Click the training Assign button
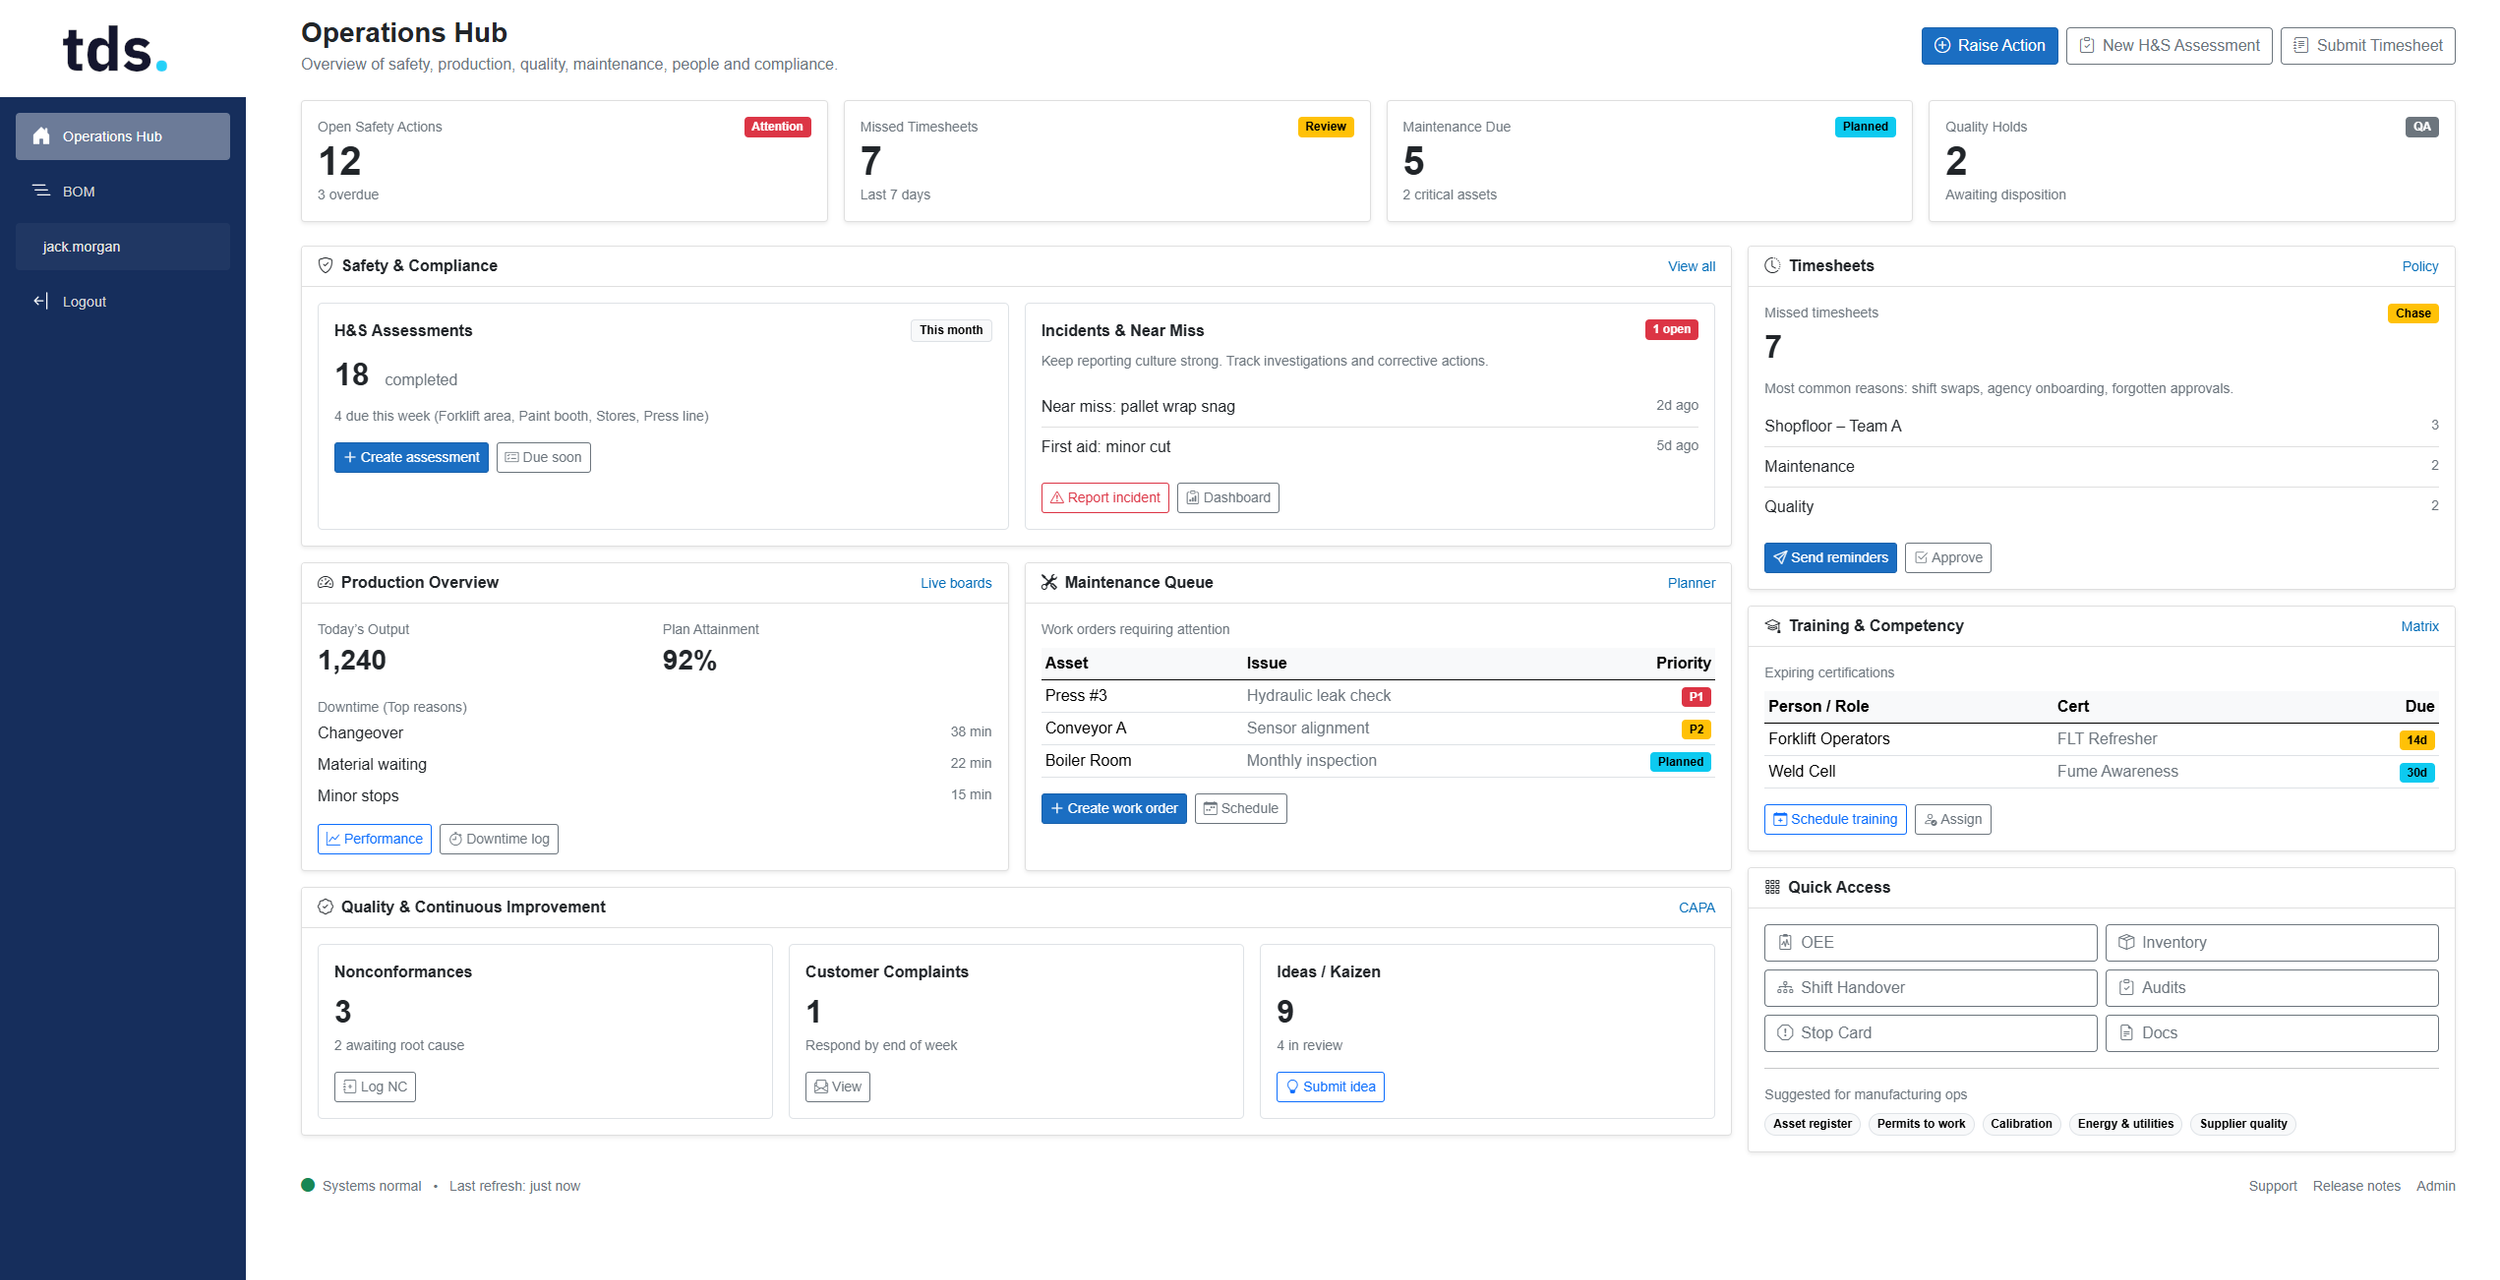The width and height of the screenshot is (2500, 1280). tap(1952, 819)
